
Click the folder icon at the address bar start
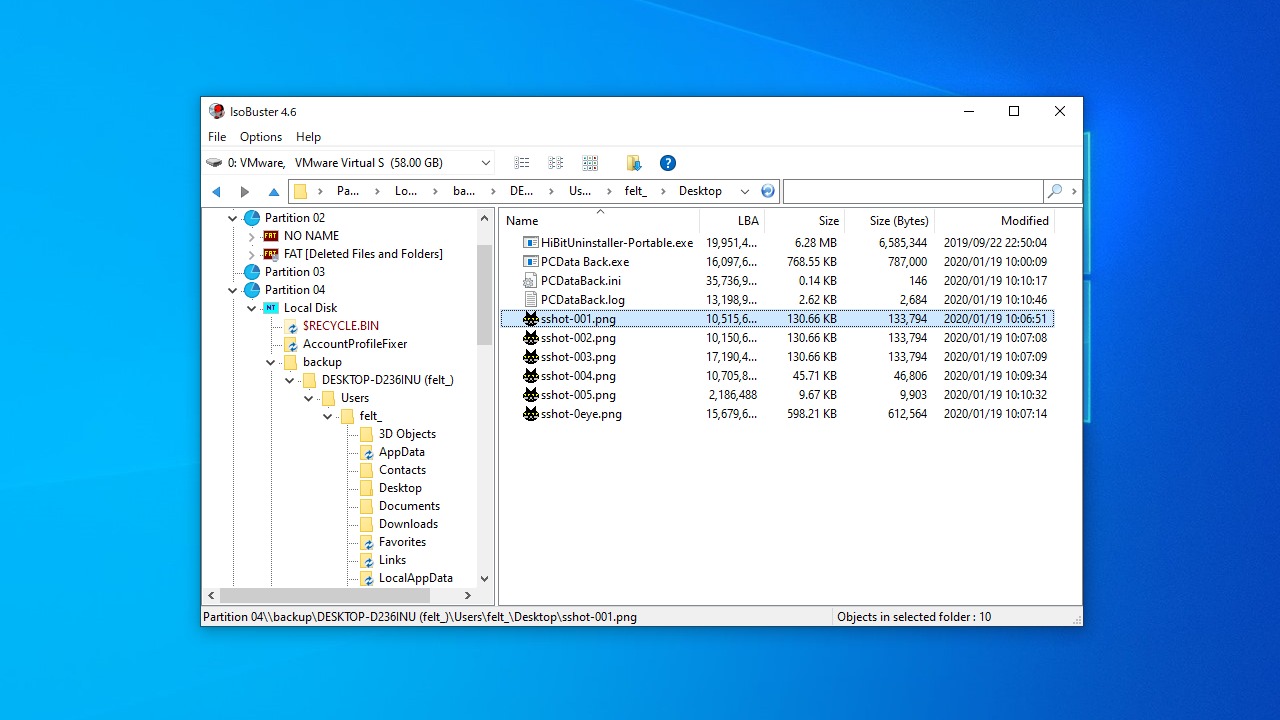[x=300, y=191]
